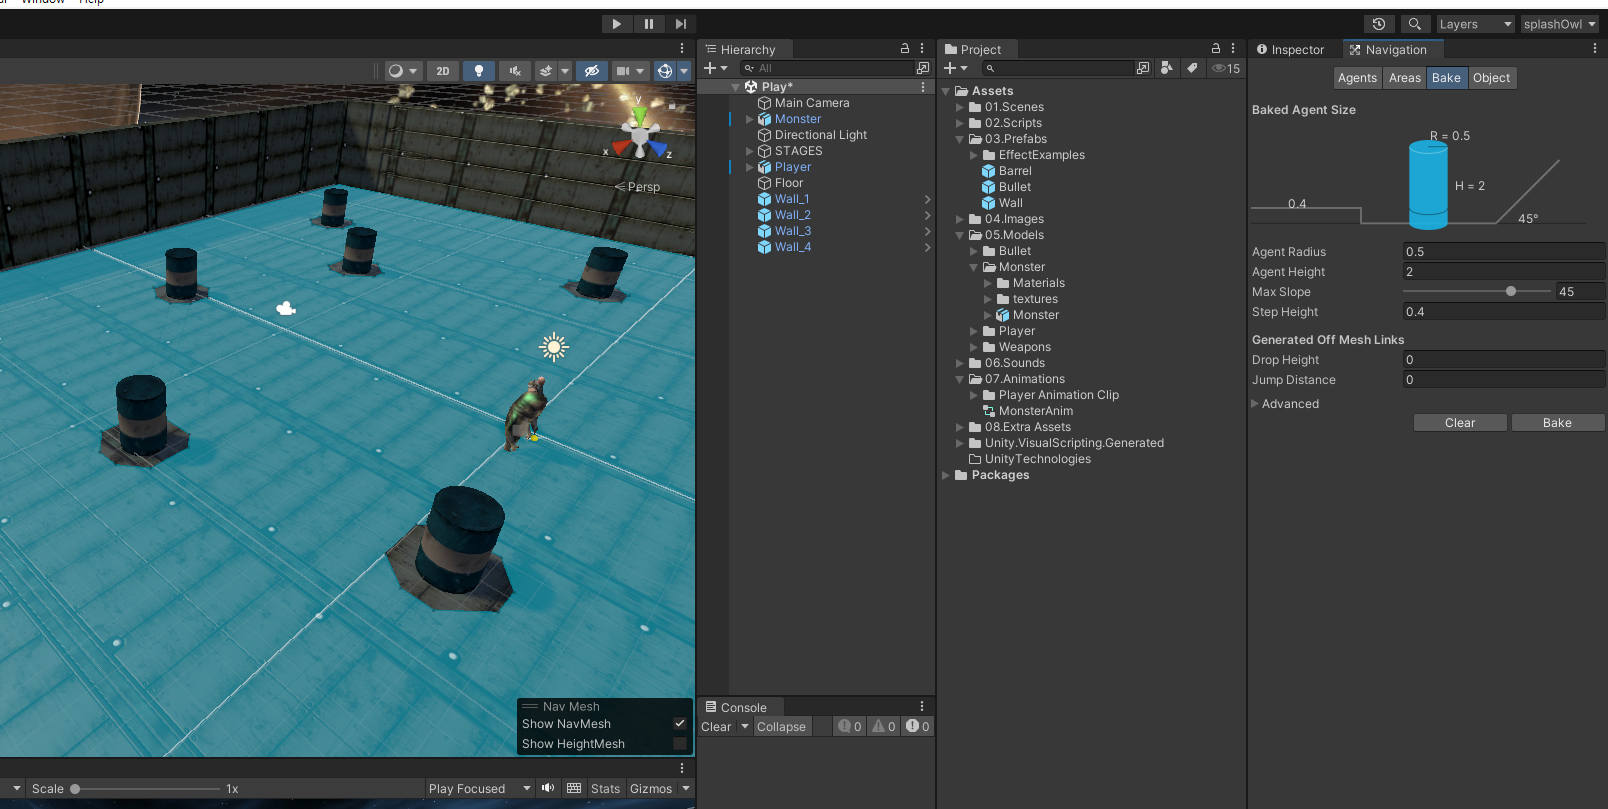This screenshot has height=809, width=1608.
Task: Click the Console Clear button
Action: coord(716,727)
